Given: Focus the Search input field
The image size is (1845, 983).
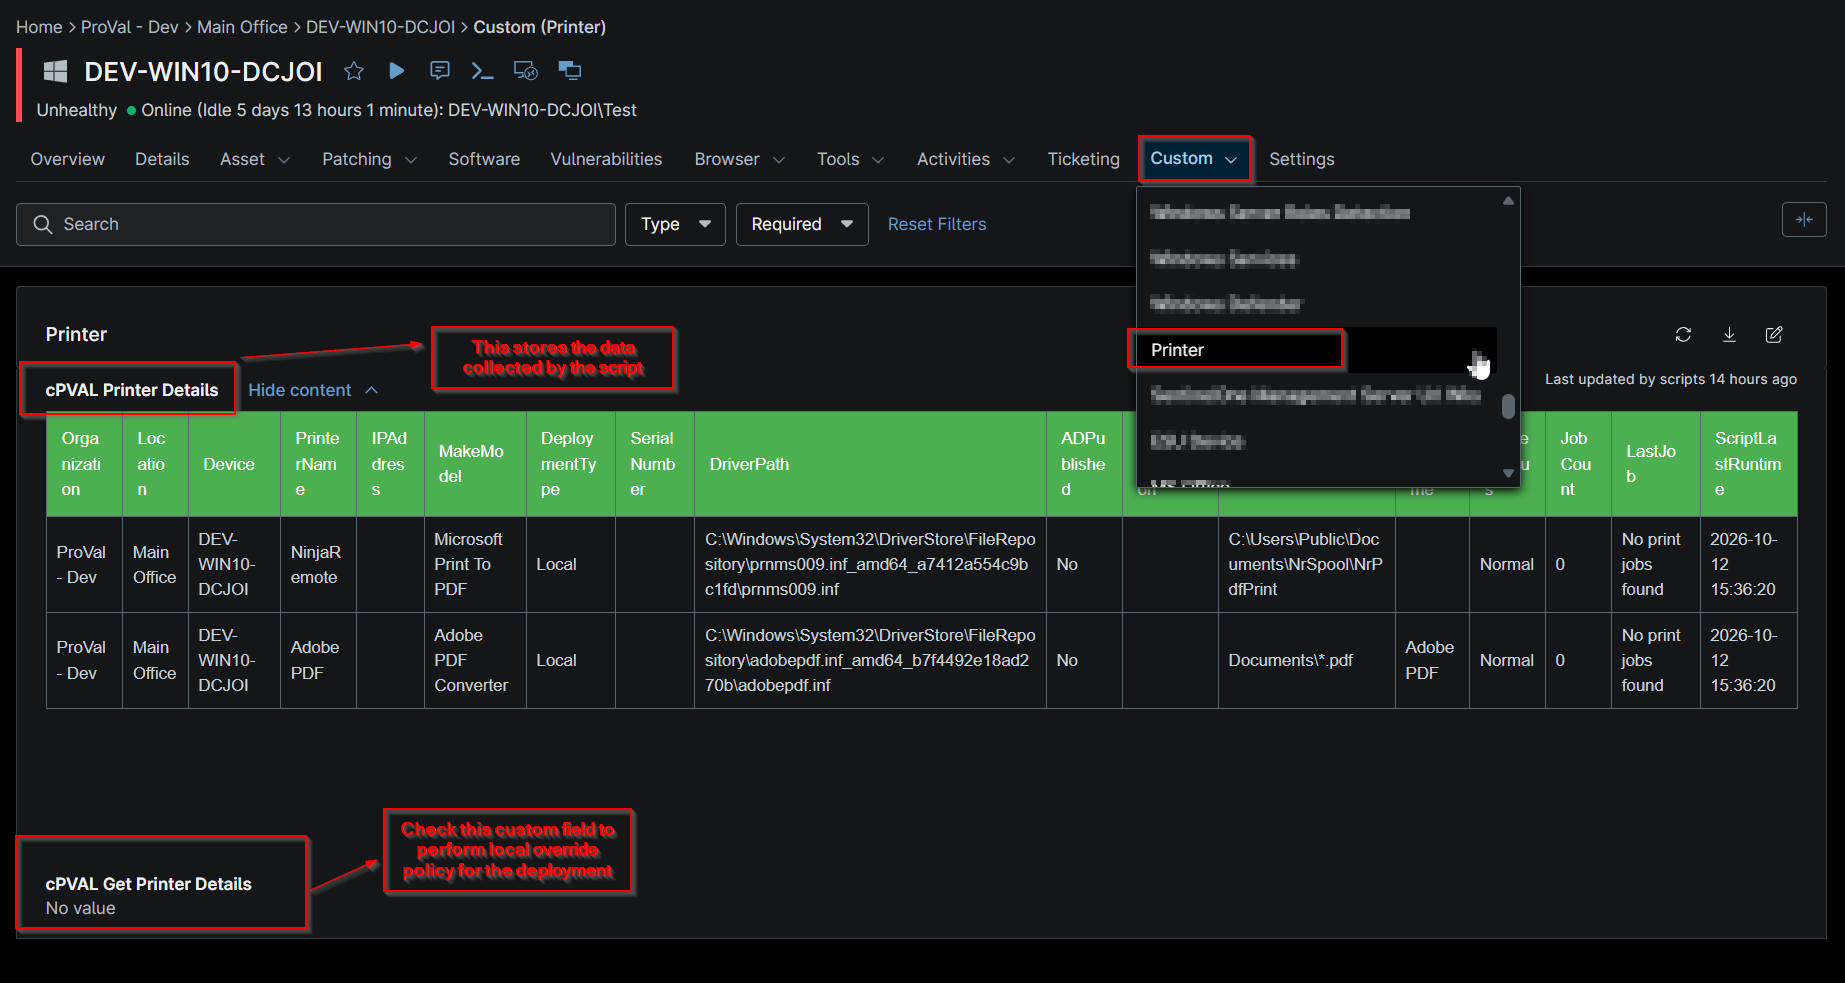Looking at the screenshot, I should (x=316, y=225).
